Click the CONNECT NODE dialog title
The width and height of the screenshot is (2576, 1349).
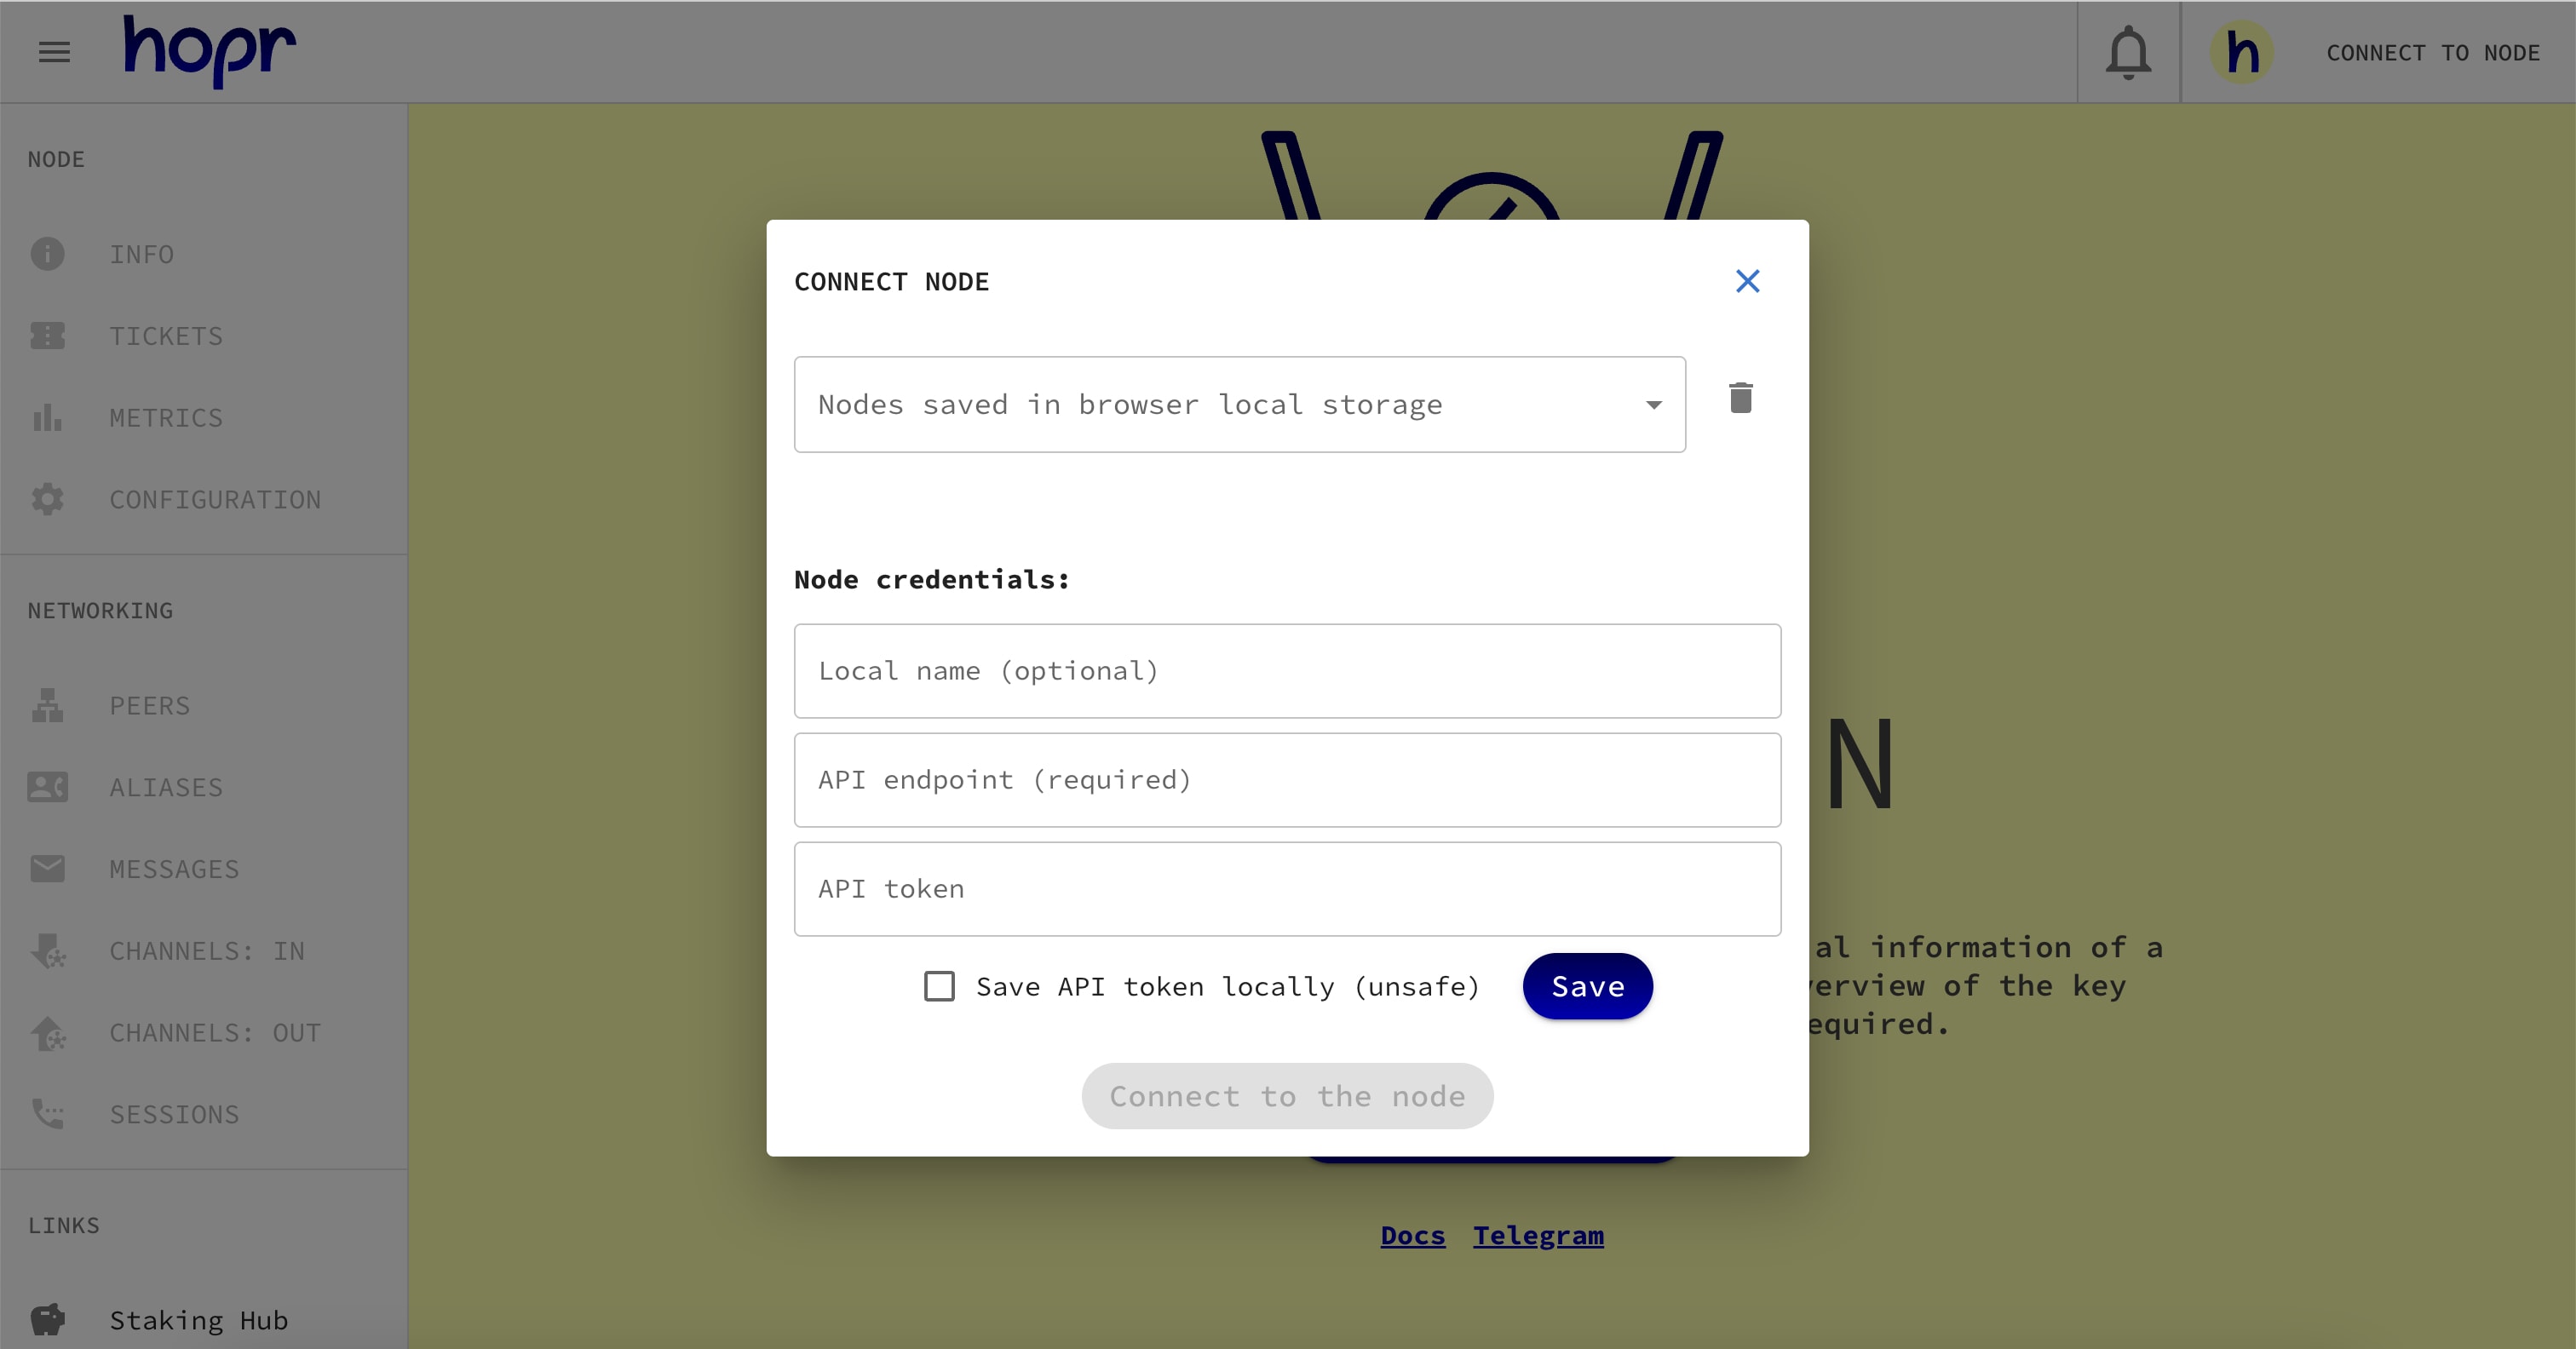pyautogui.click(x=891, y=282)
